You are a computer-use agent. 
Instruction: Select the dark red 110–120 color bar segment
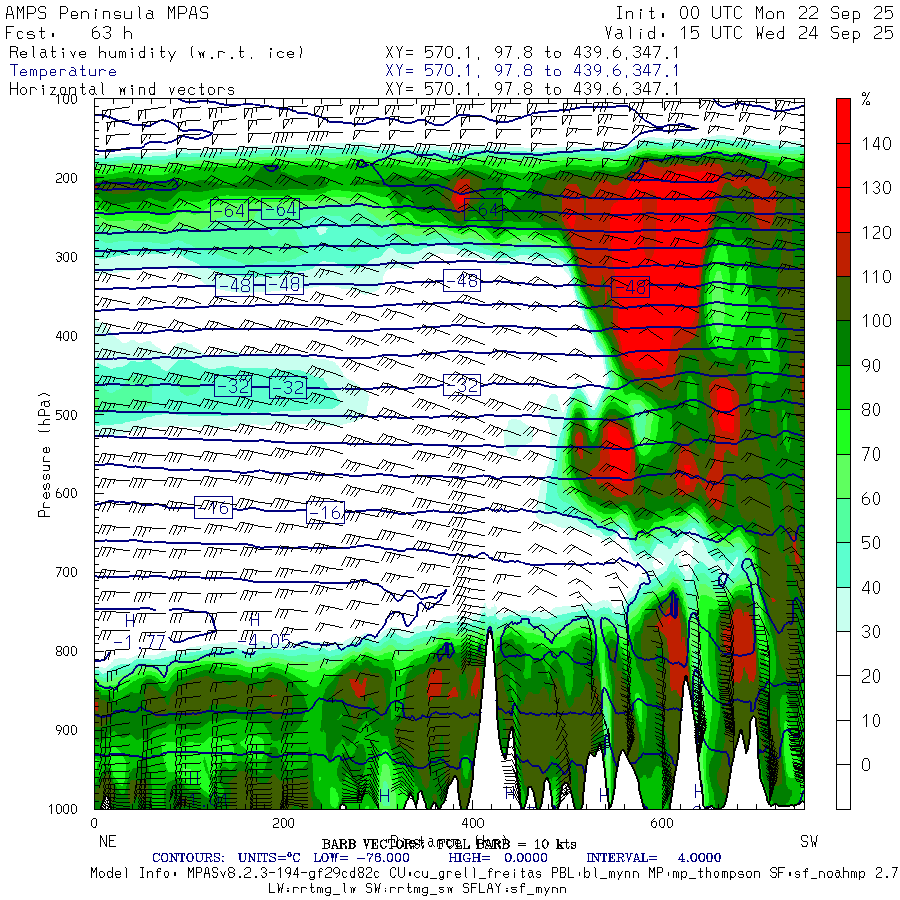coord(843,254)
